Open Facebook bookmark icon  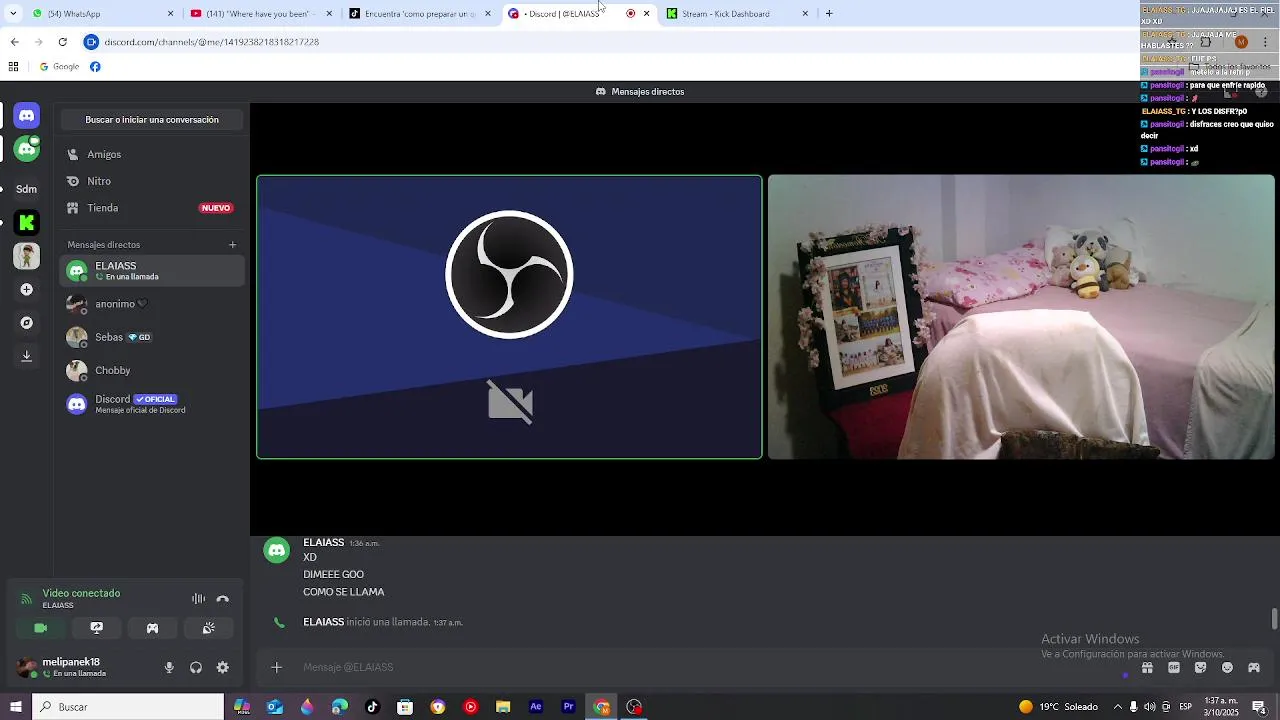[x=95, y=67]
